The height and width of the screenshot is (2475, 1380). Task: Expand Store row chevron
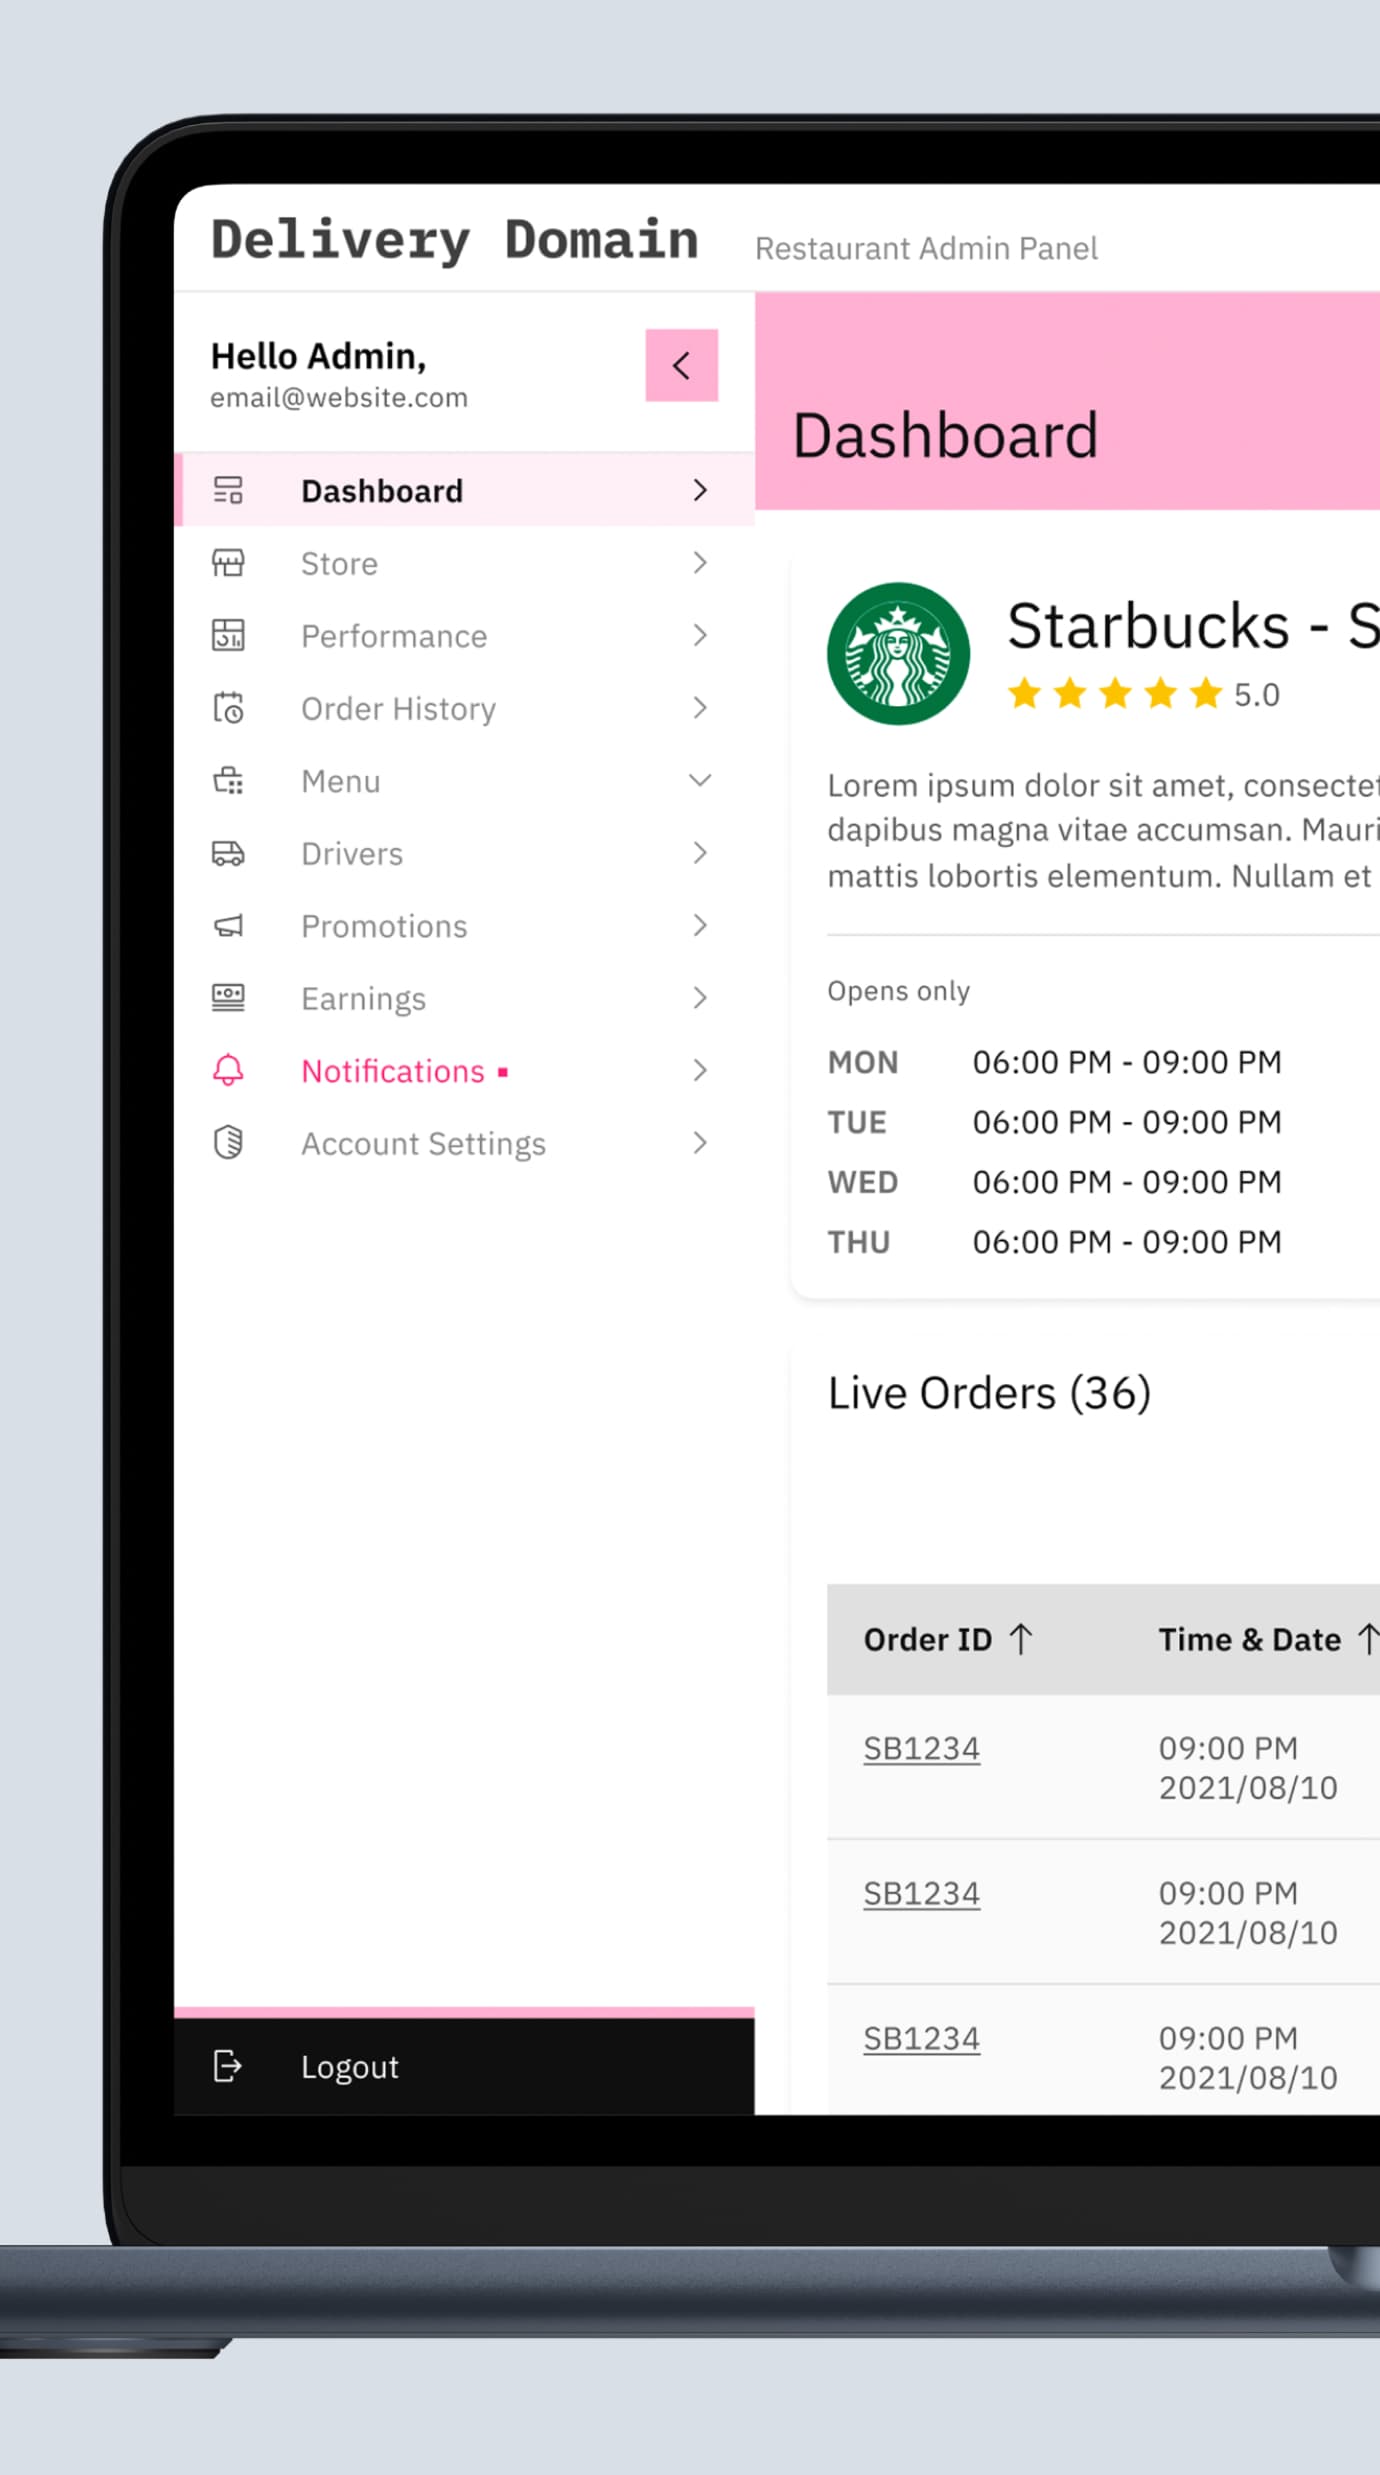(700, 563)
